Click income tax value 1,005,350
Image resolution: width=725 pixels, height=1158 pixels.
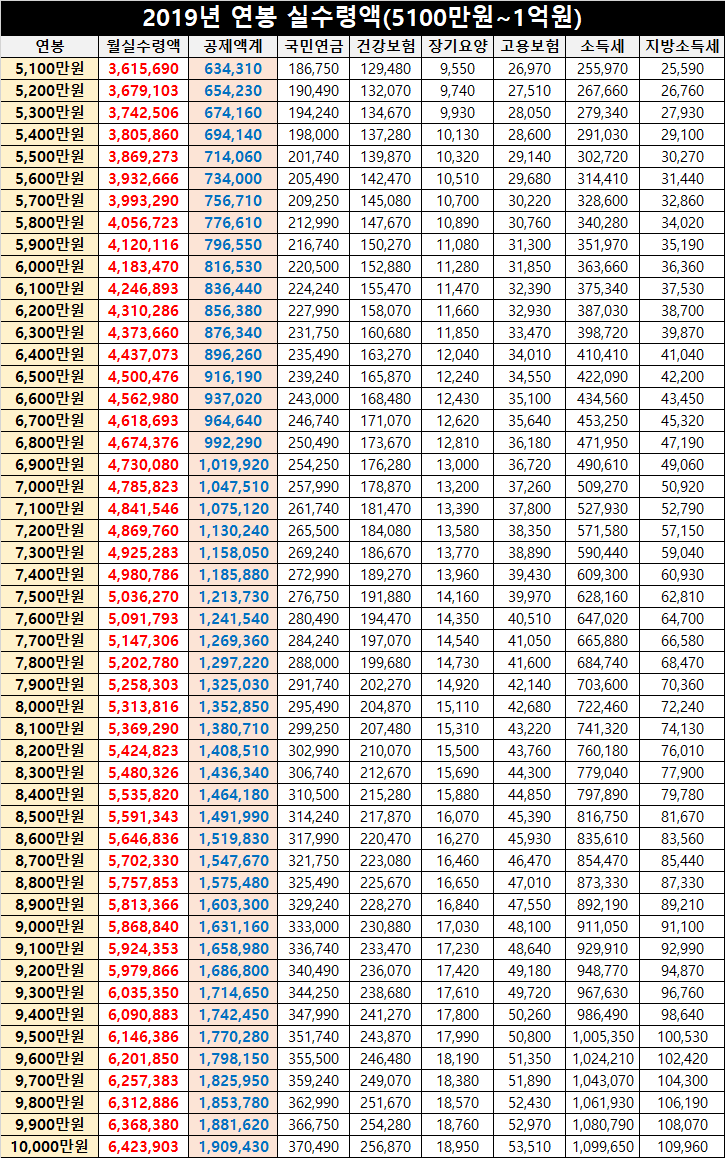pos(602,1037)
